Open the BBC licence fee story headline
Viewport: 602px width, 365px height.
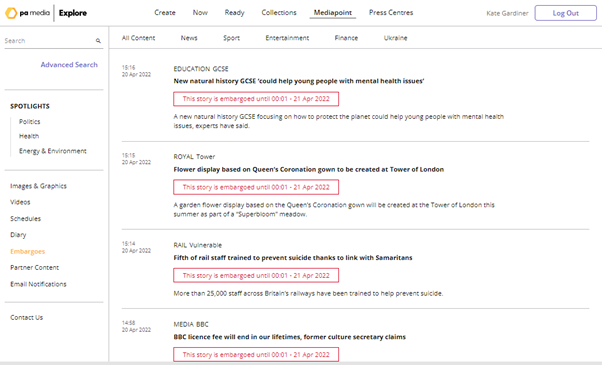(289, 337)
